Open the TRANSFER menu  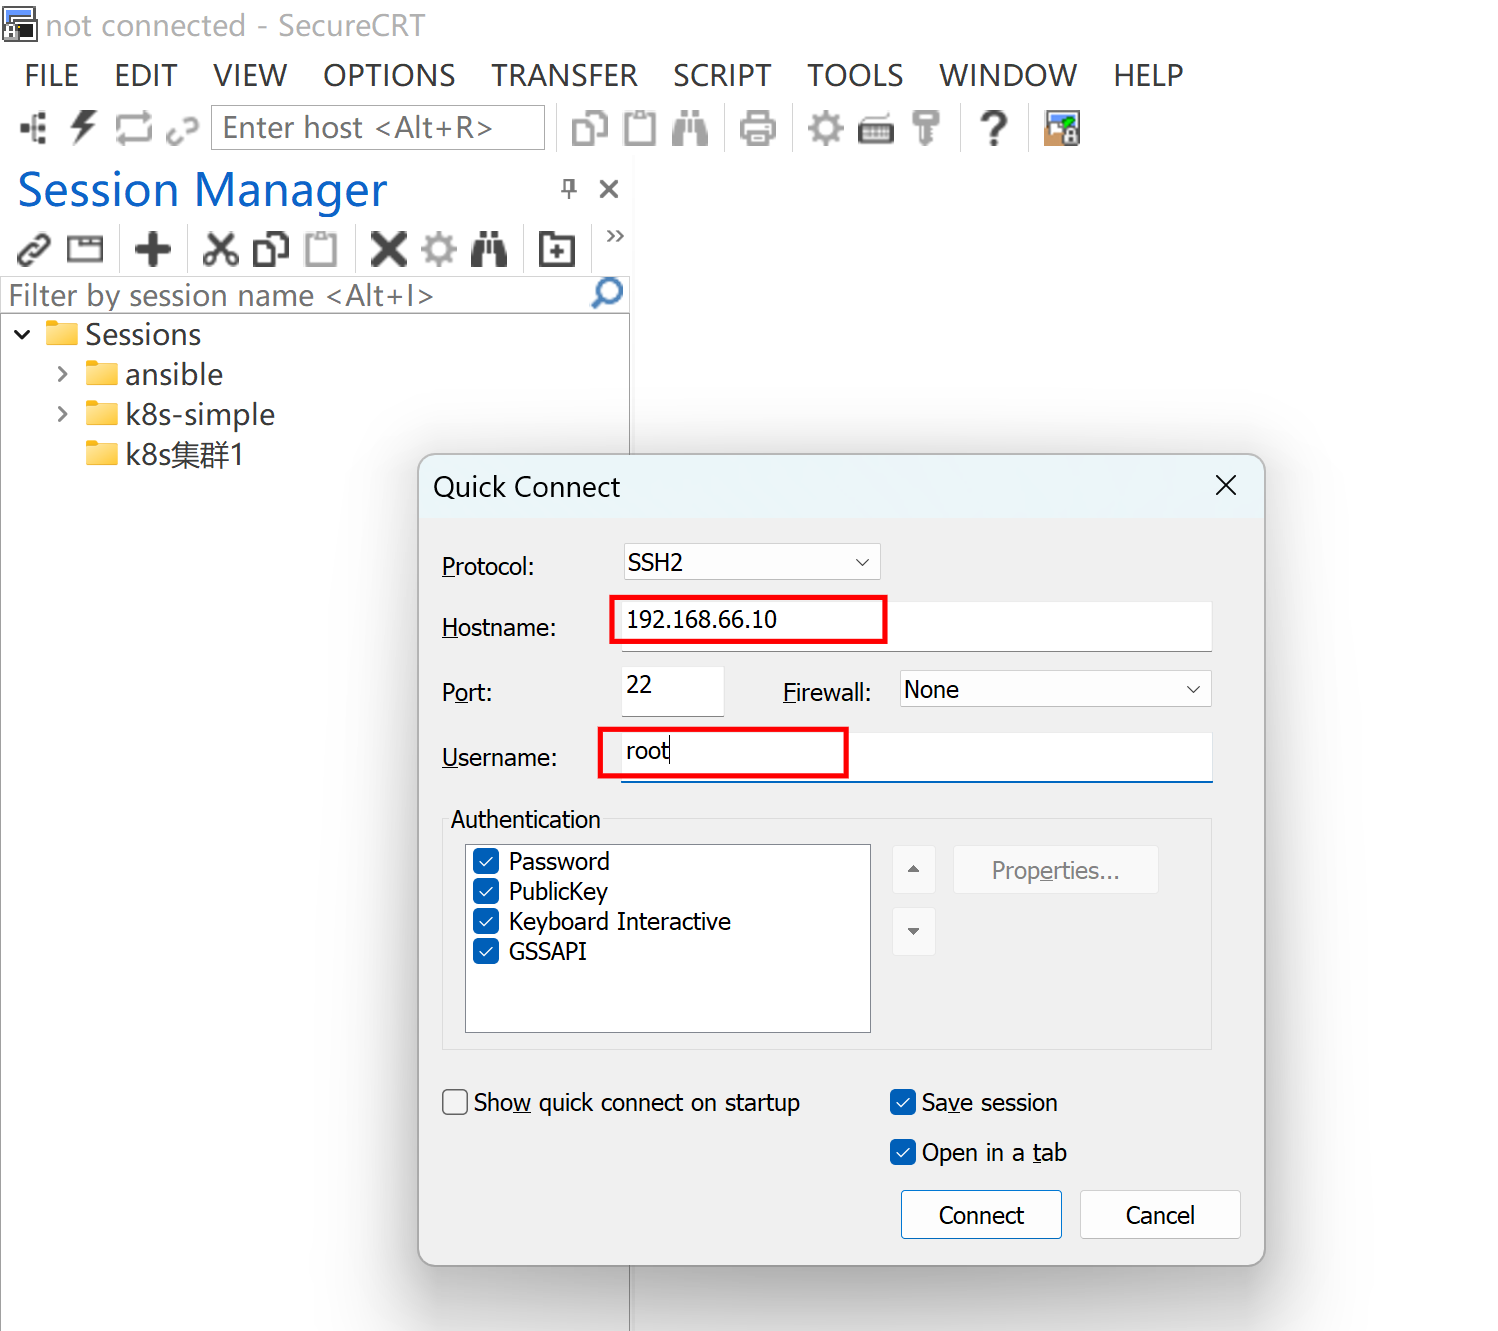pyautogui.click(x=564, y=75)
